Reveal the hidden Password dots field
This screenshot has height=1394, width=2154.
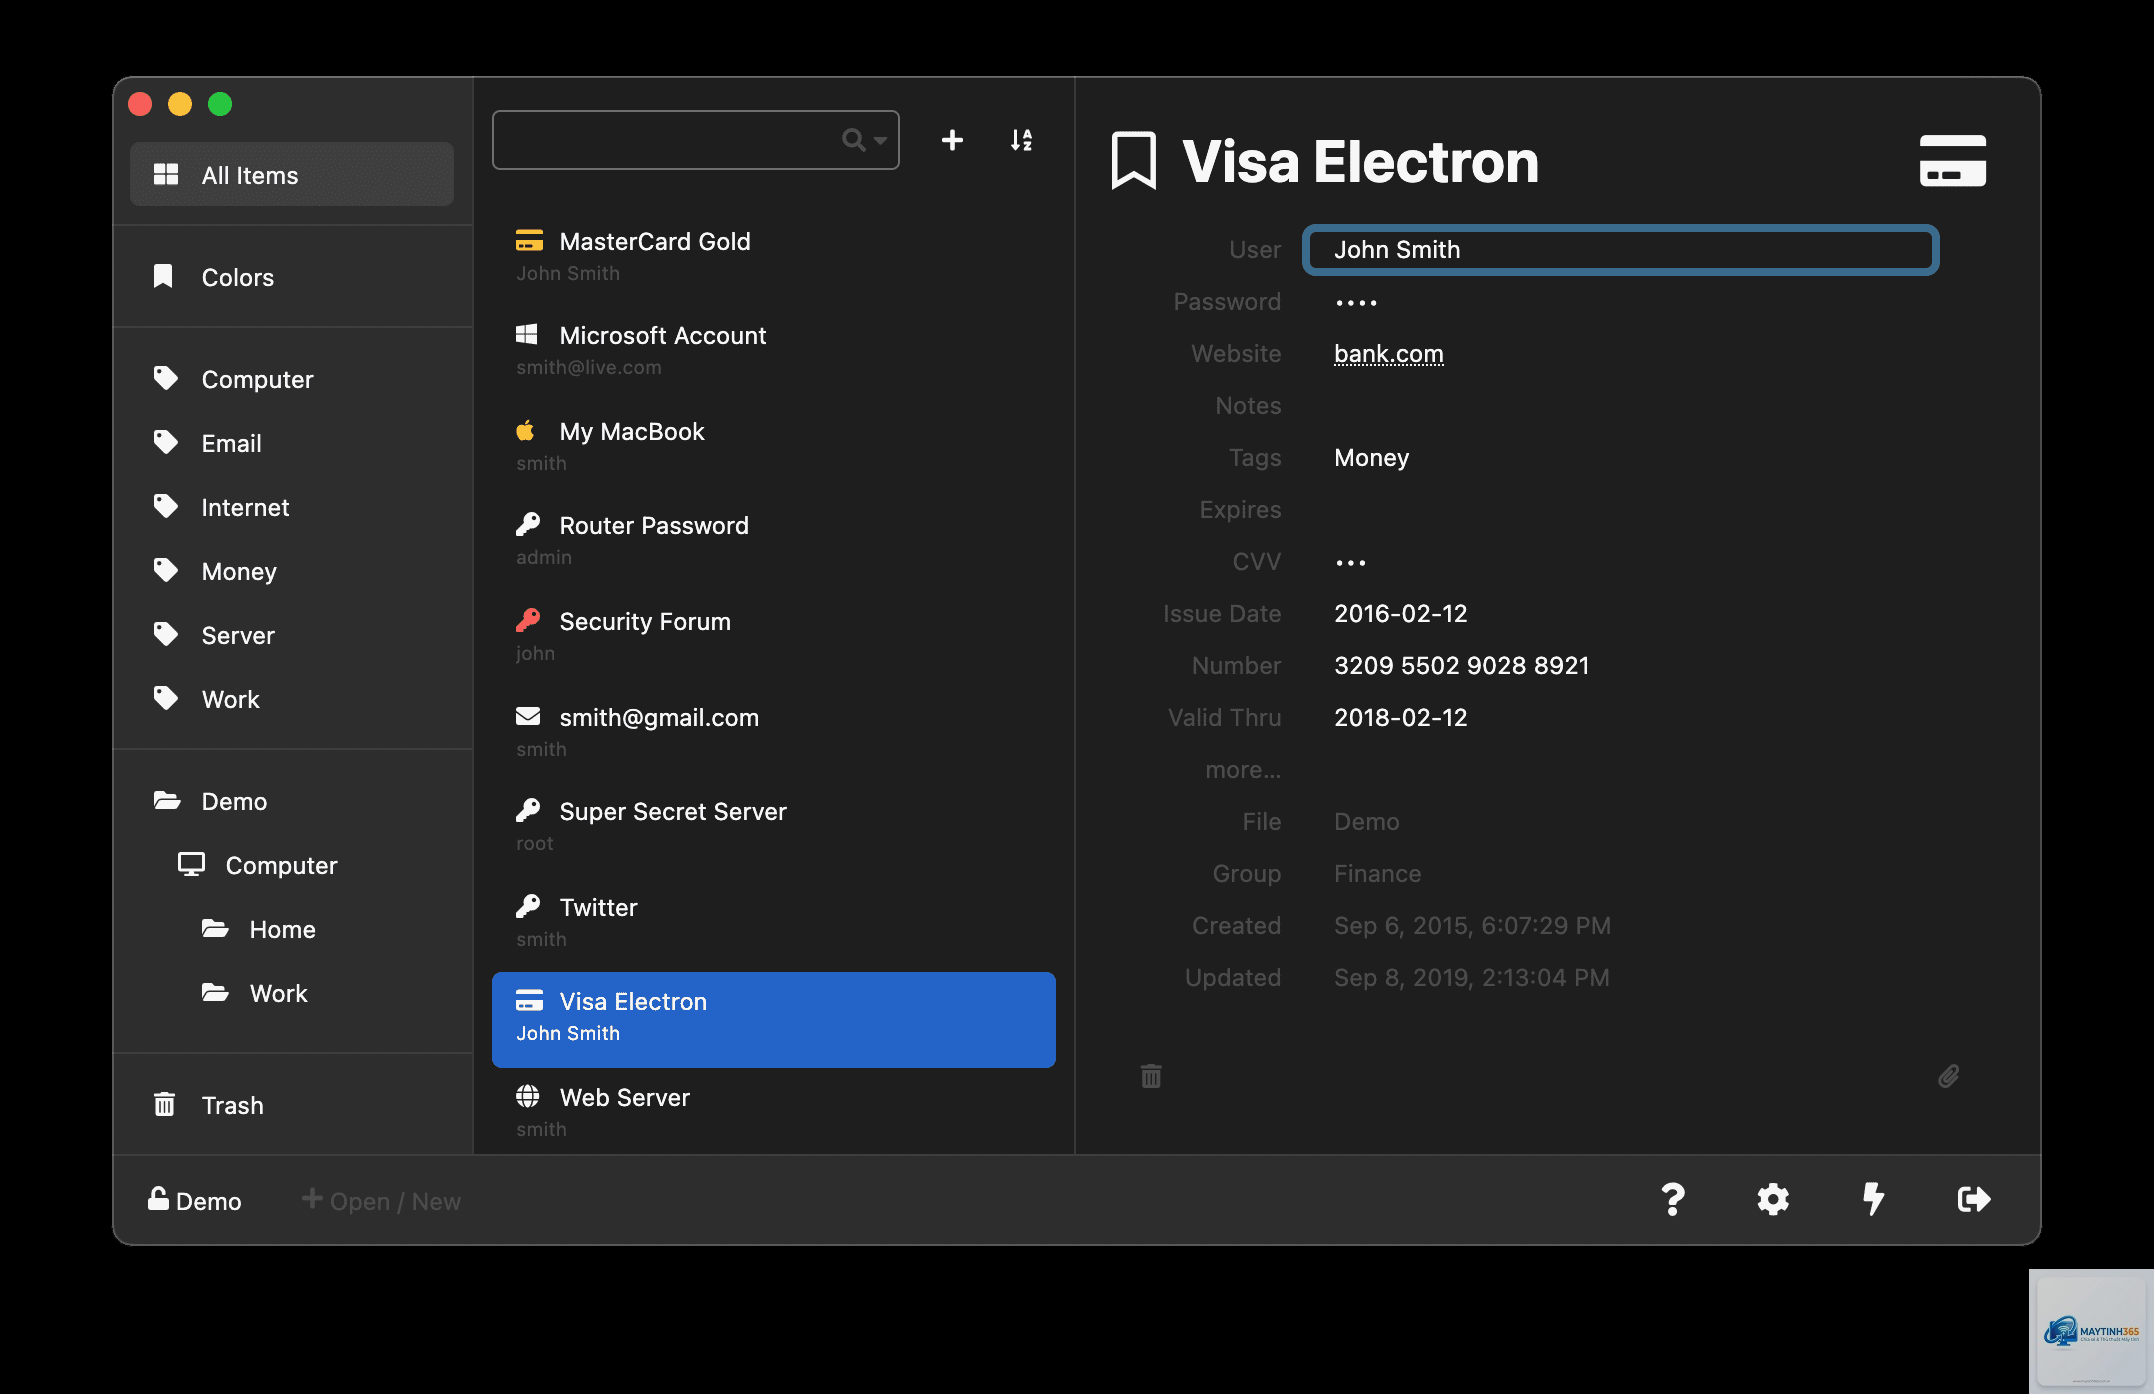click(x=1356, y=302)
